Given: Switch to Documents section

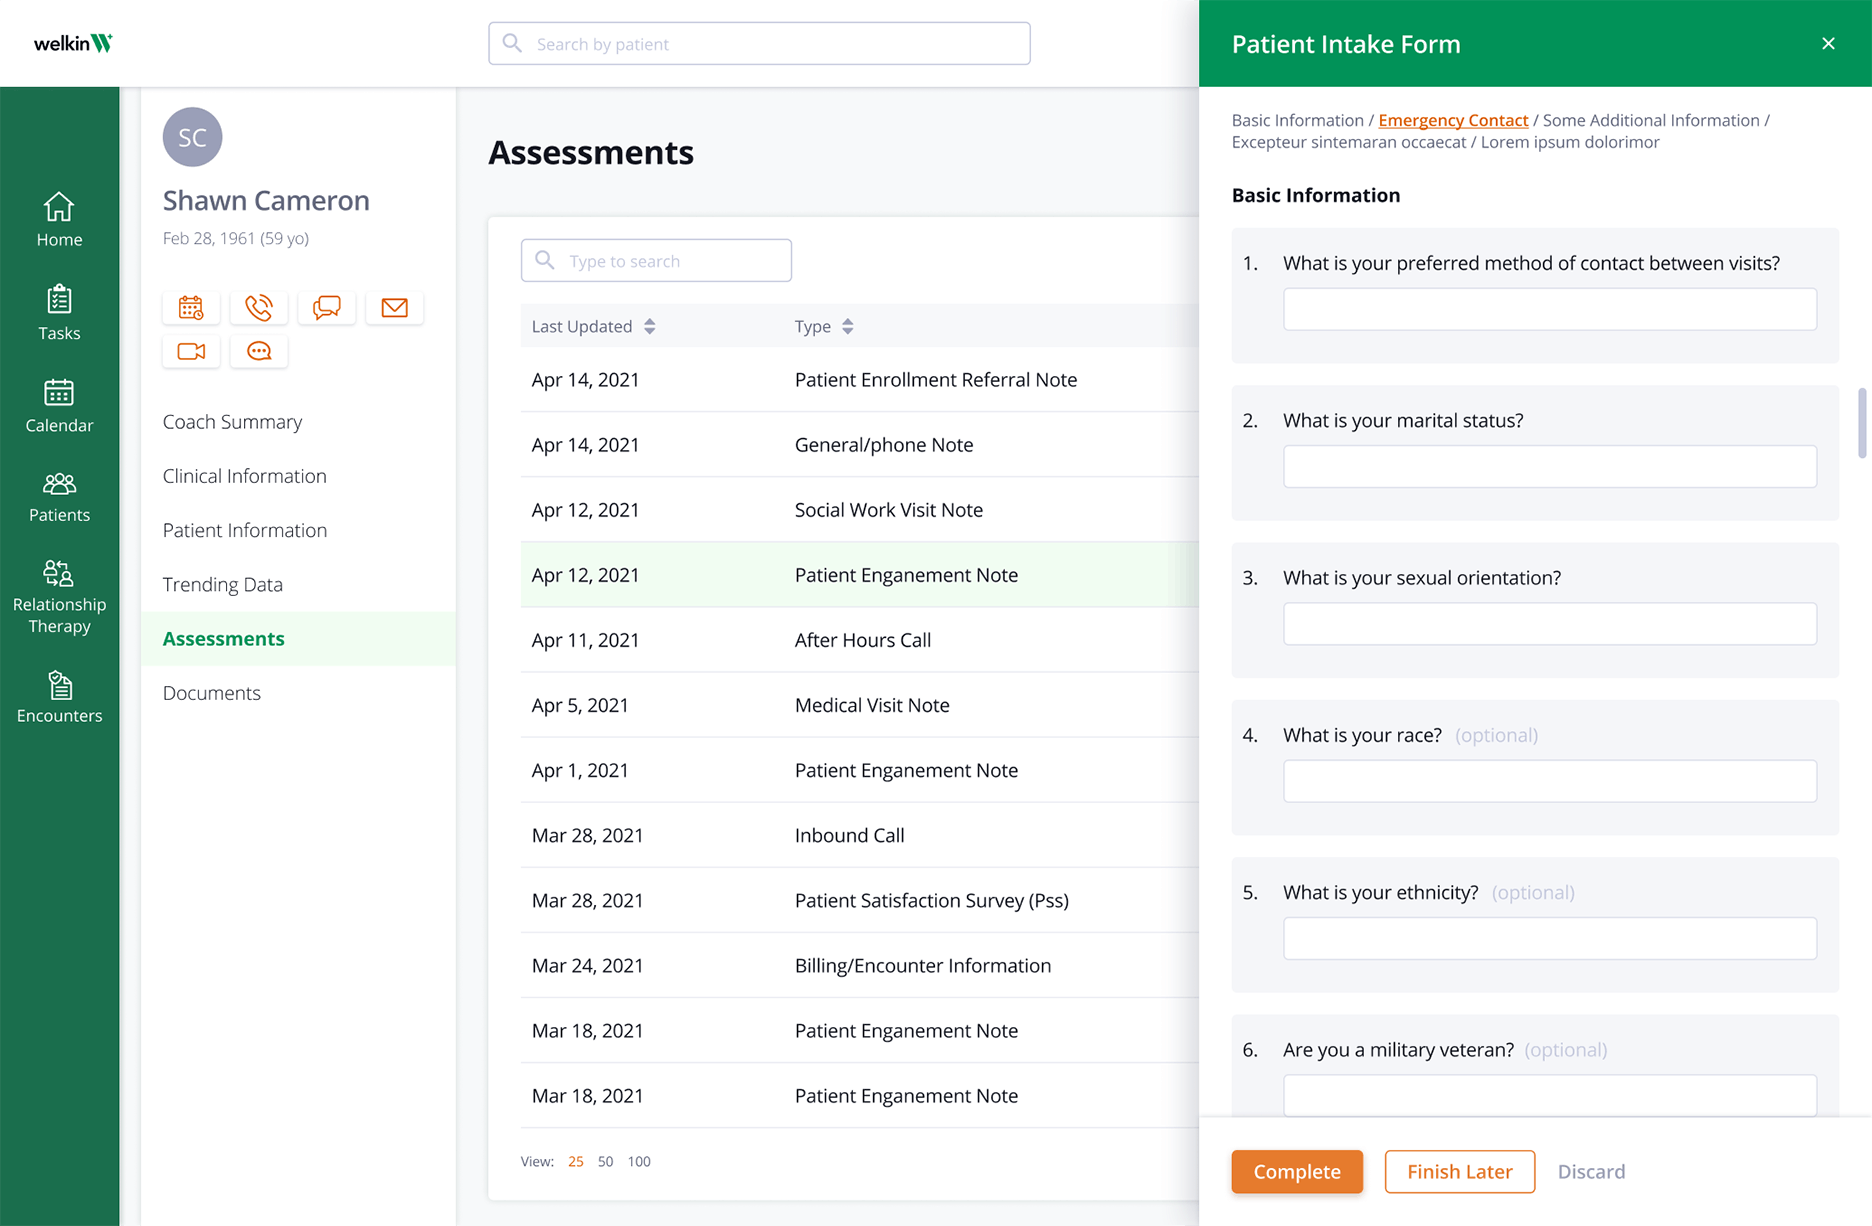Looking at the screenshot, I should point(212,693).
